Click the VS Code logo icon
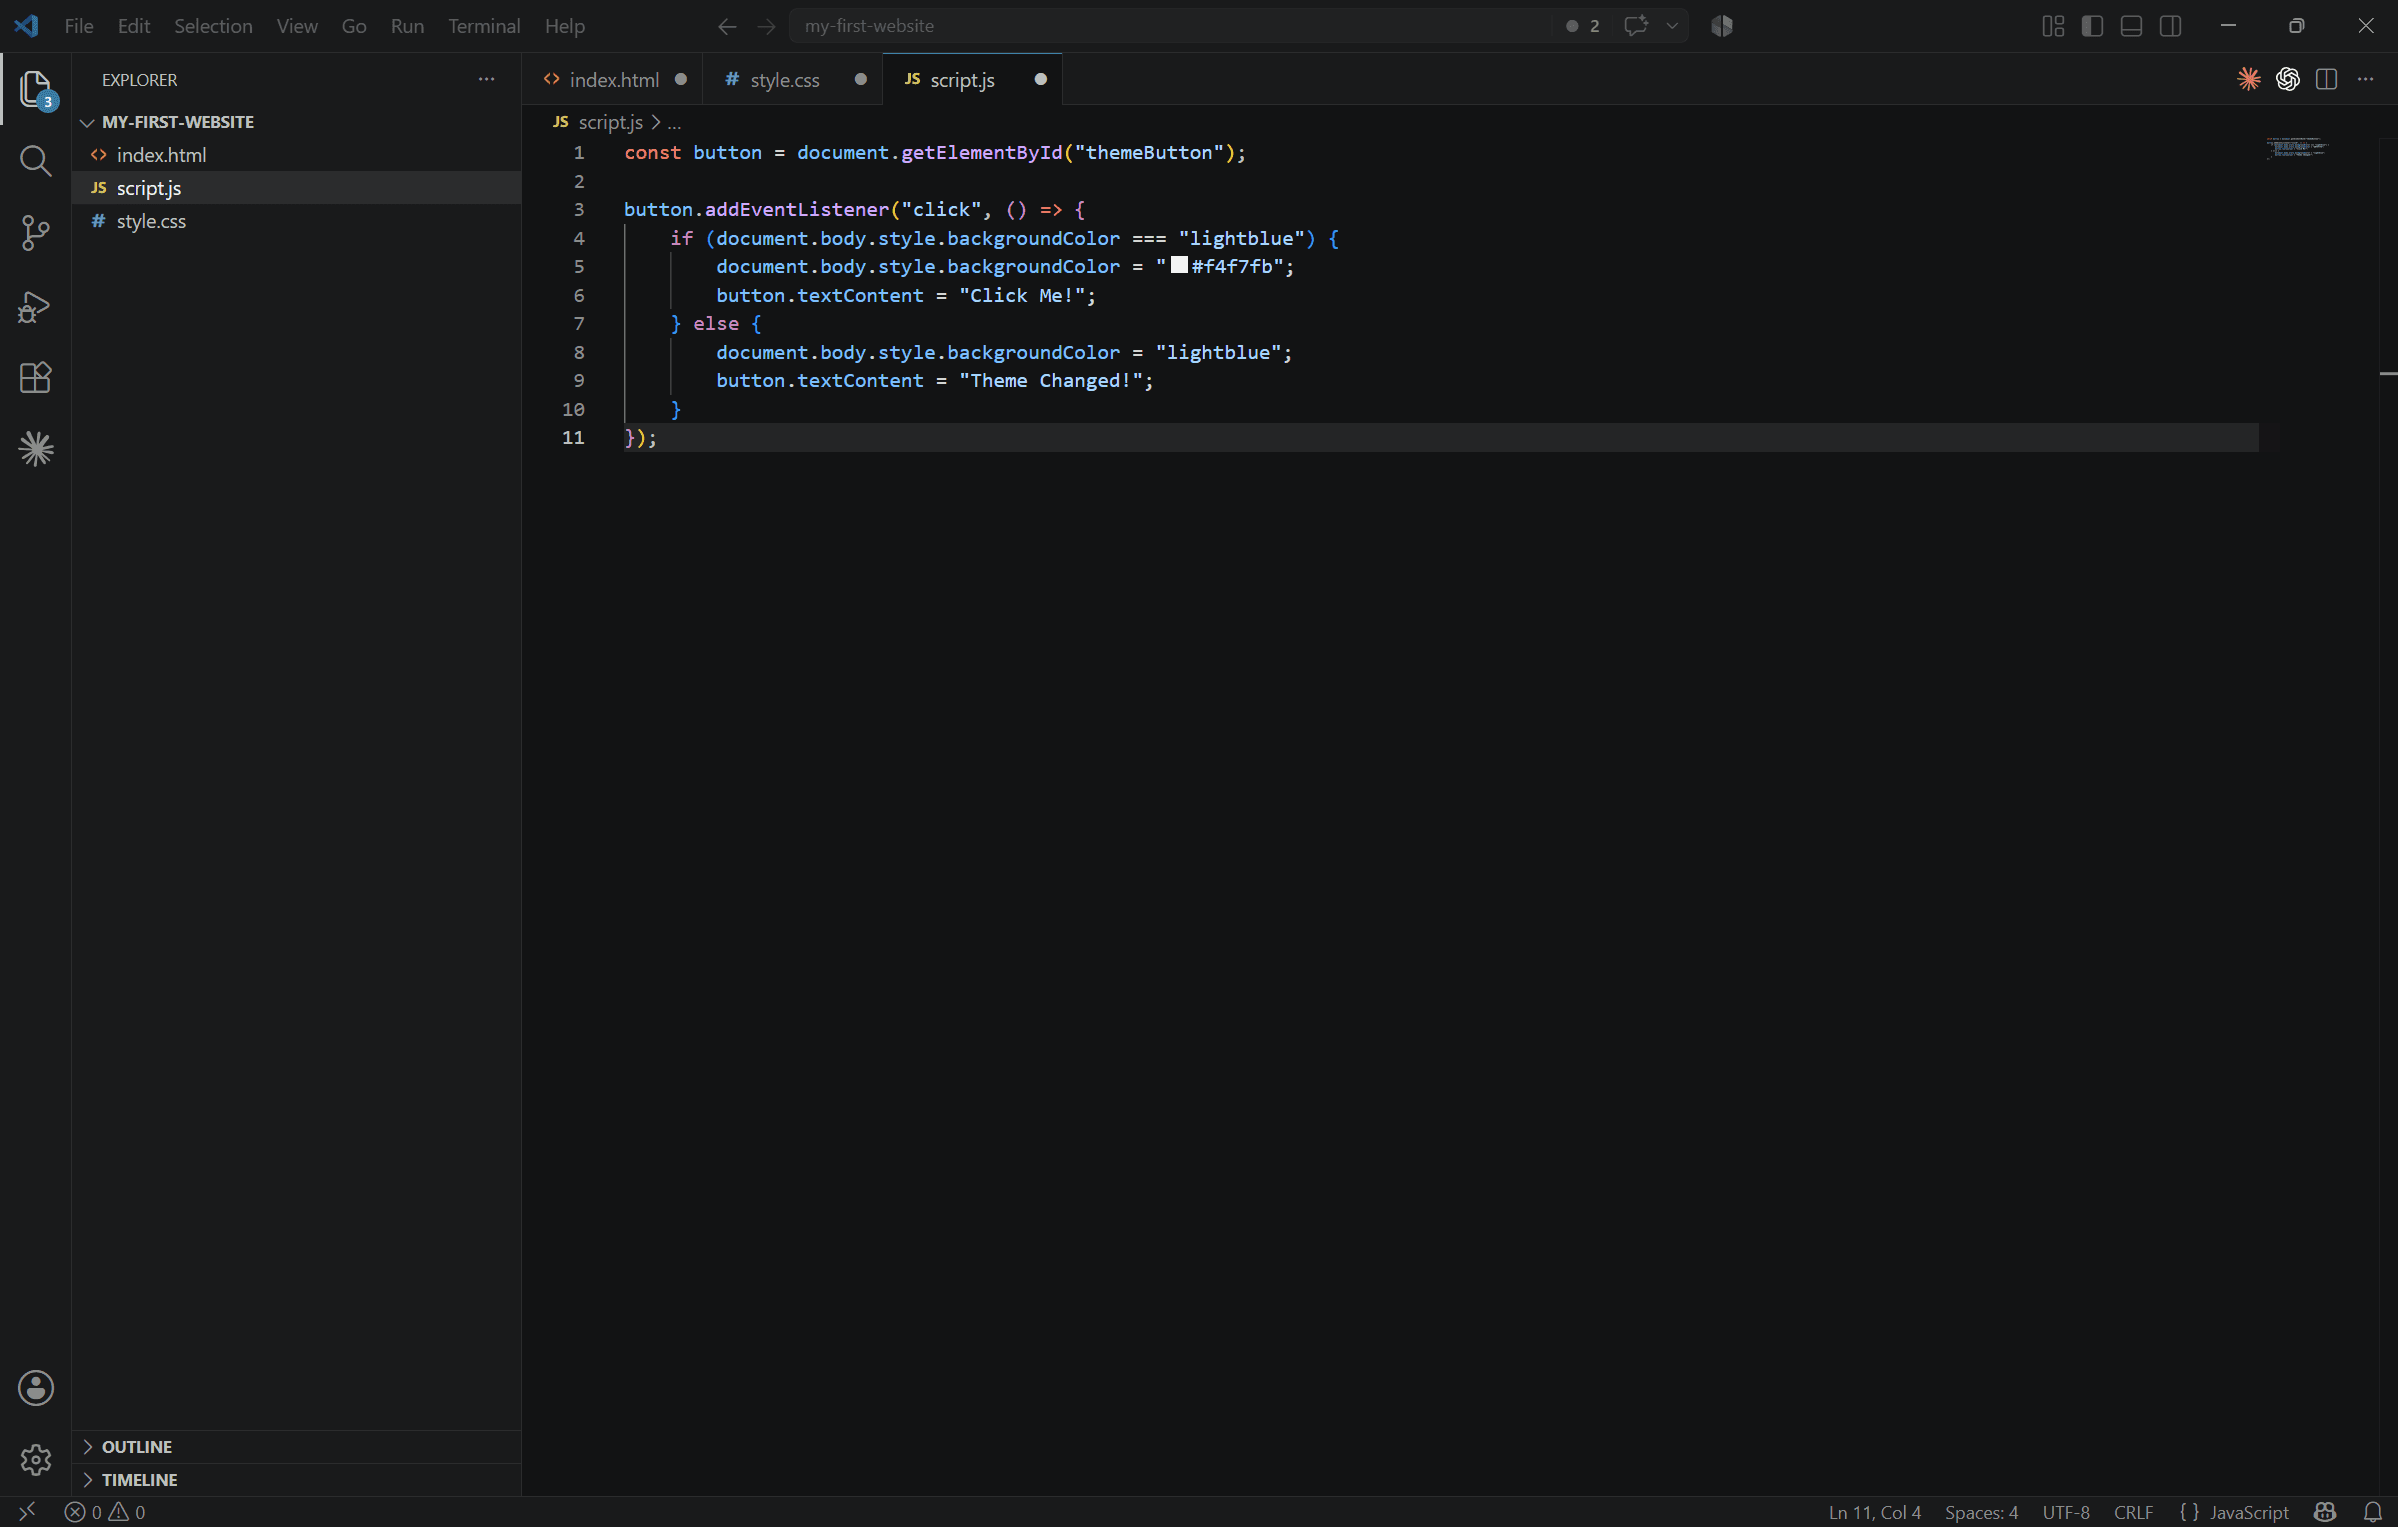Viewport: 2398px width, 1527px height. pos(27,26)
